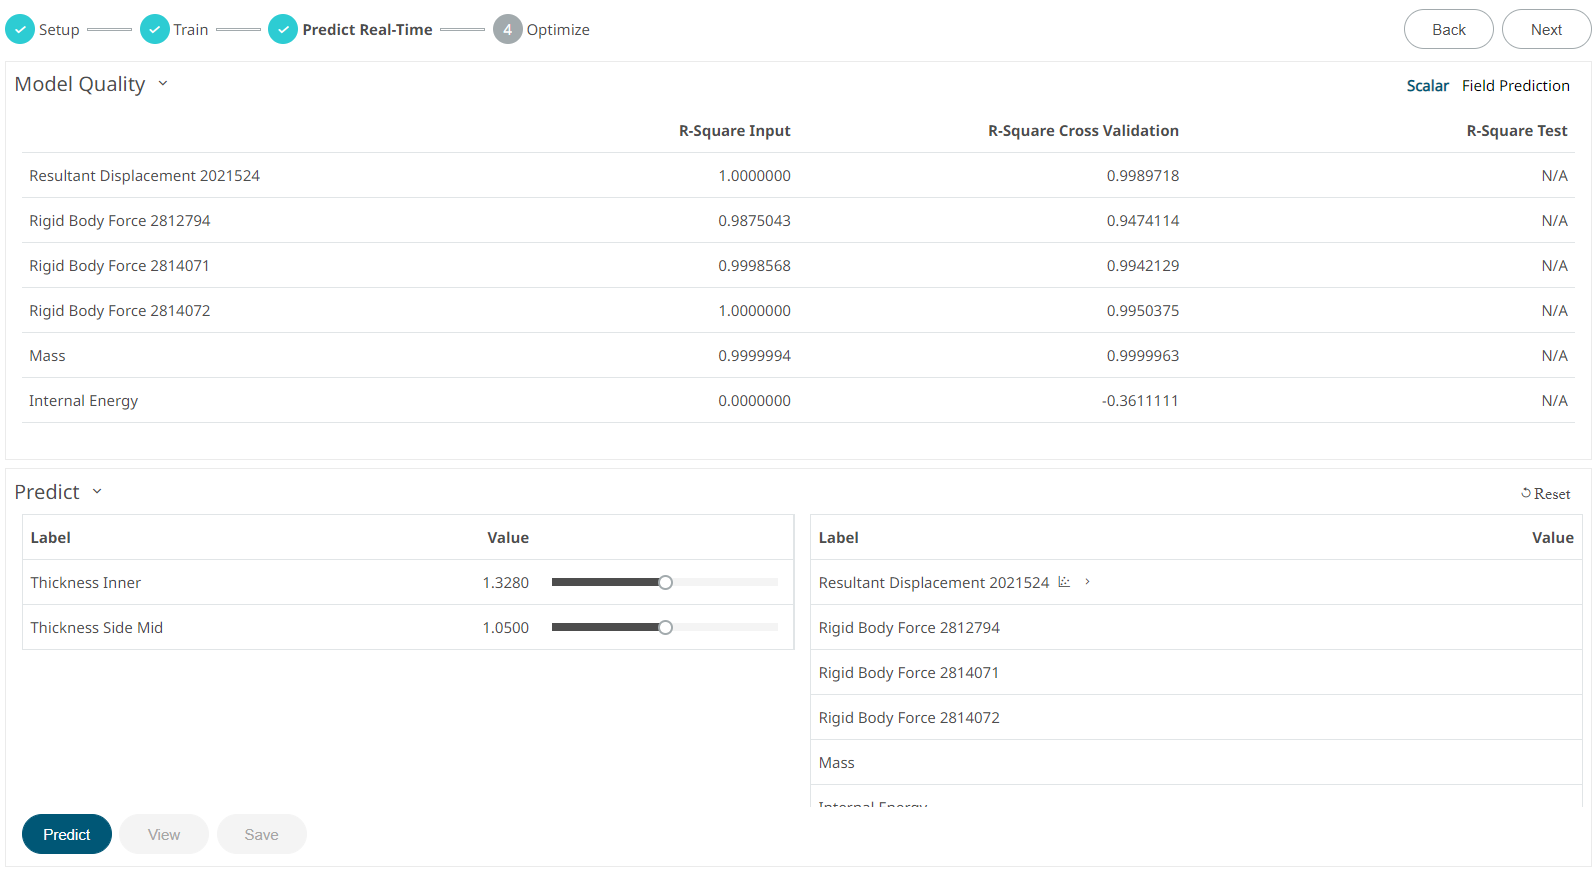Click the Thickness Side Mid value 1.0500
The width and height of the screenshot is (1596, 880).
click(x=505, y=628)
